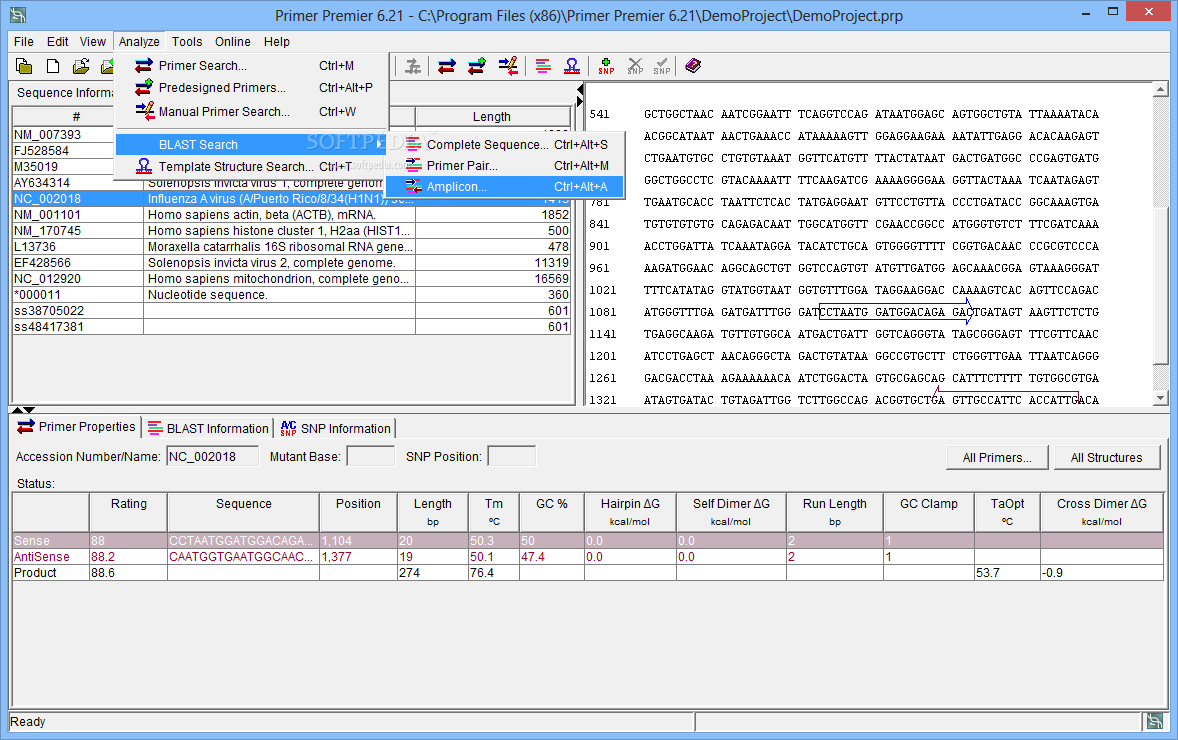Screen dimensions: 1178x740
Task: Select sequence row NM_007393
Action: tap(63, 134)
